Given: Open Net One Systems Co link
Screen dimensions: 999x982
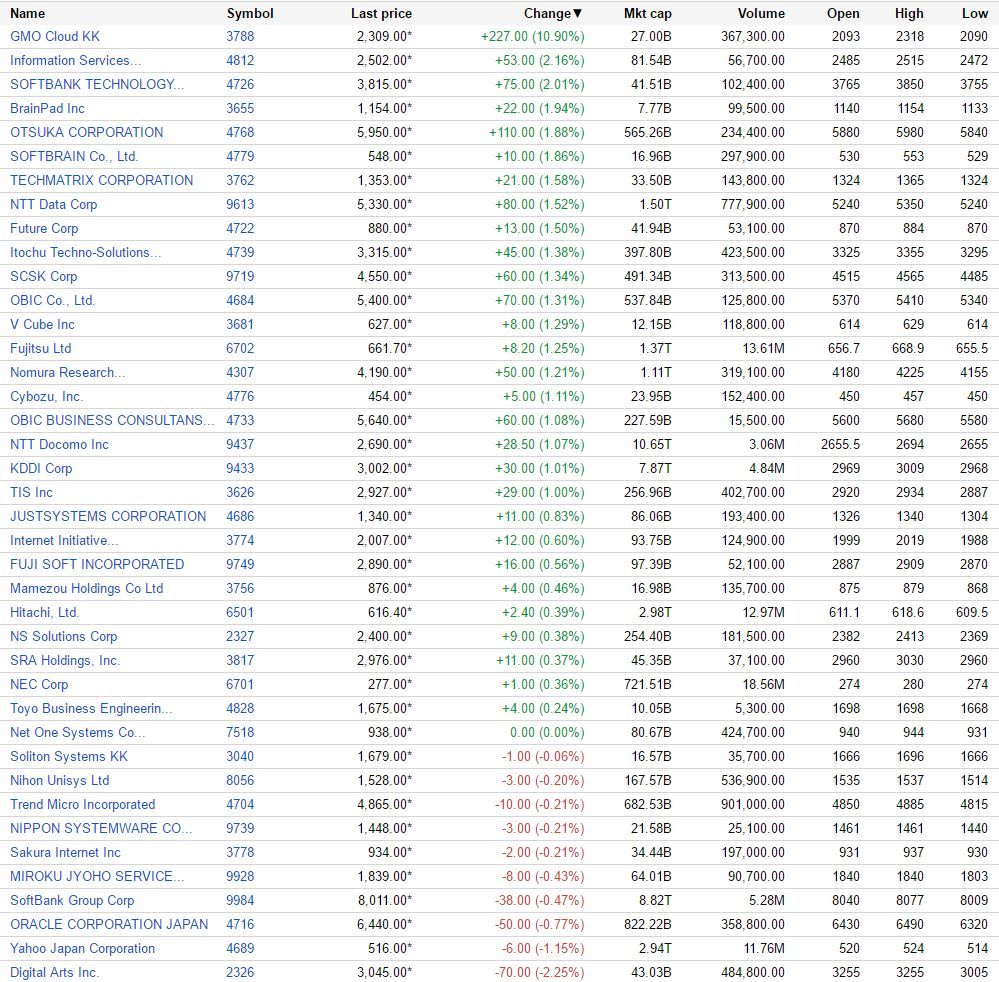Looking at the screenshot, I should 77,732.
